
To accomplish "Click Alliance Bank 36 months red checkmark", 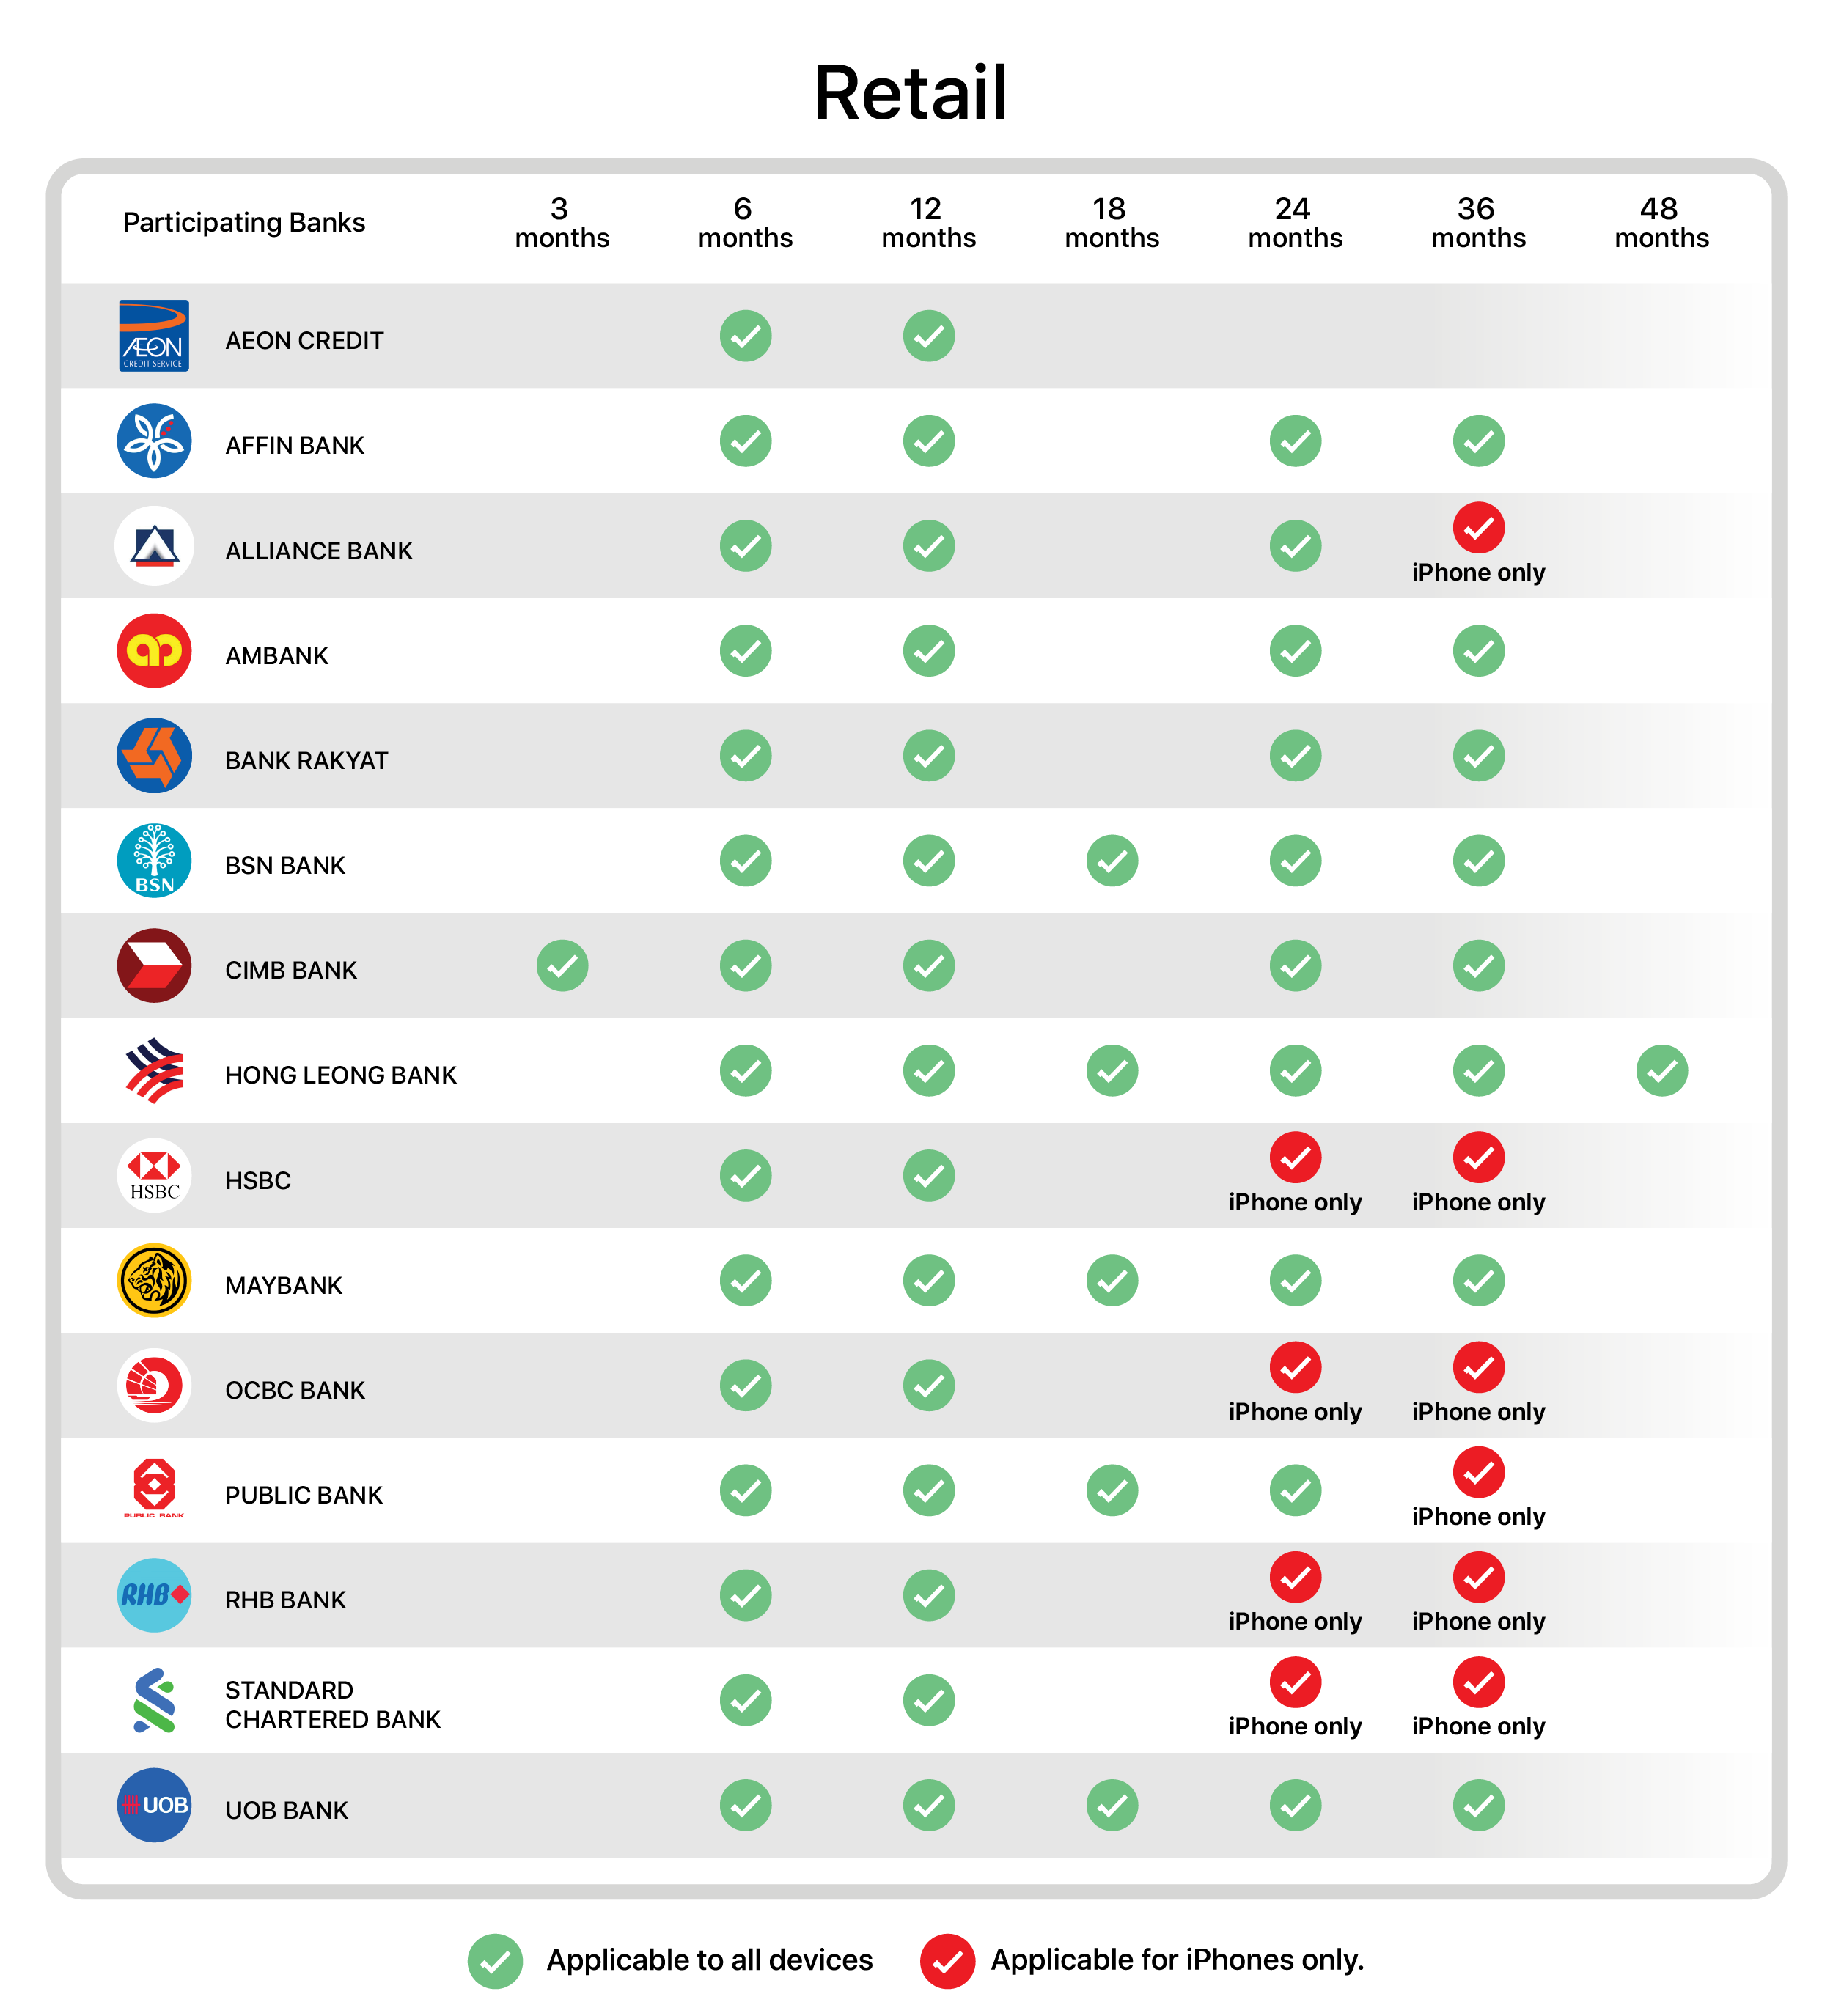I will click(1479, 528).
